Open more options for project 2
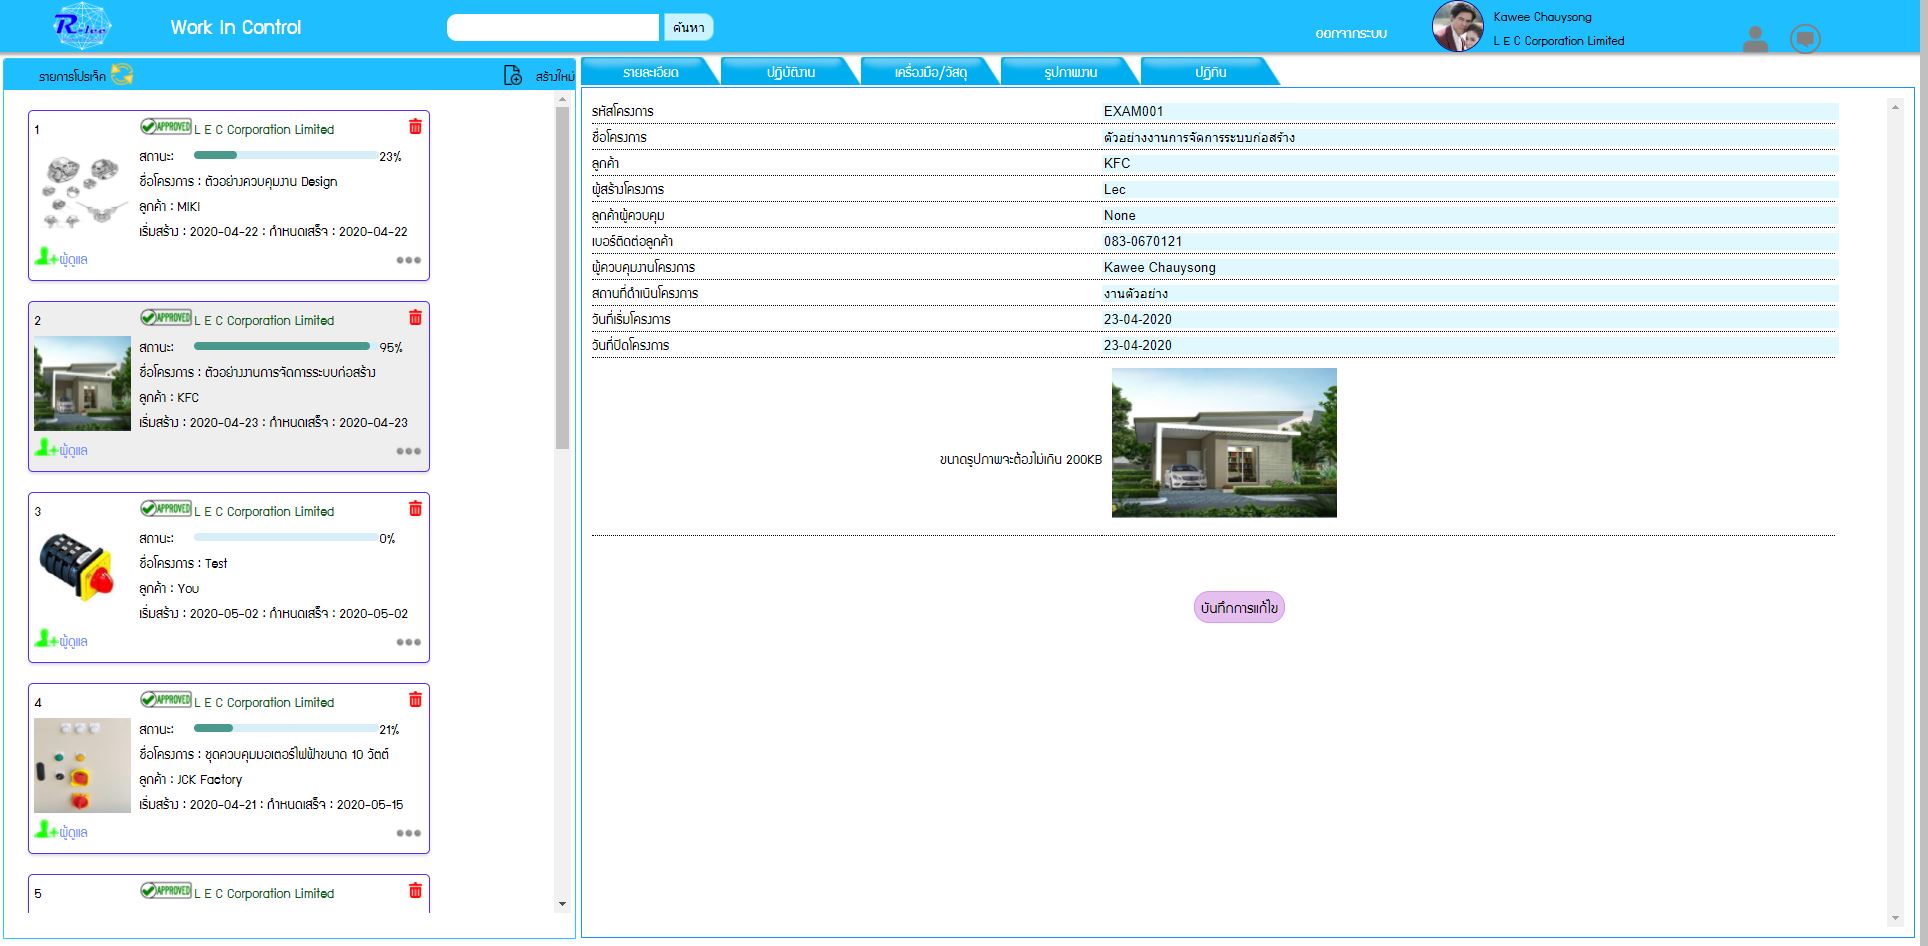 pos(408,451)
